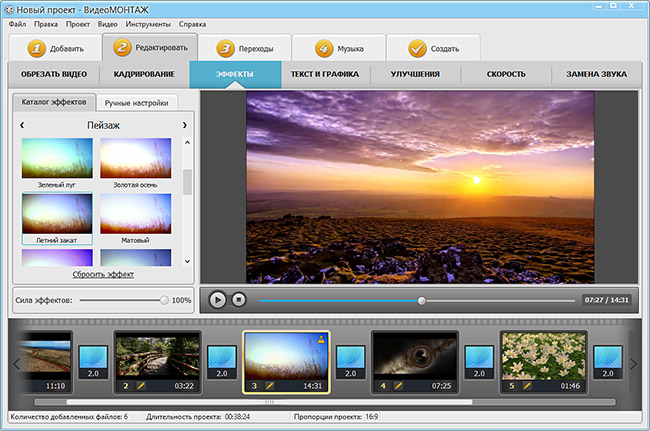The image size is (650, 431).
Task: Go to previous effect category before Пейзаж
Action: coord(23,125)
